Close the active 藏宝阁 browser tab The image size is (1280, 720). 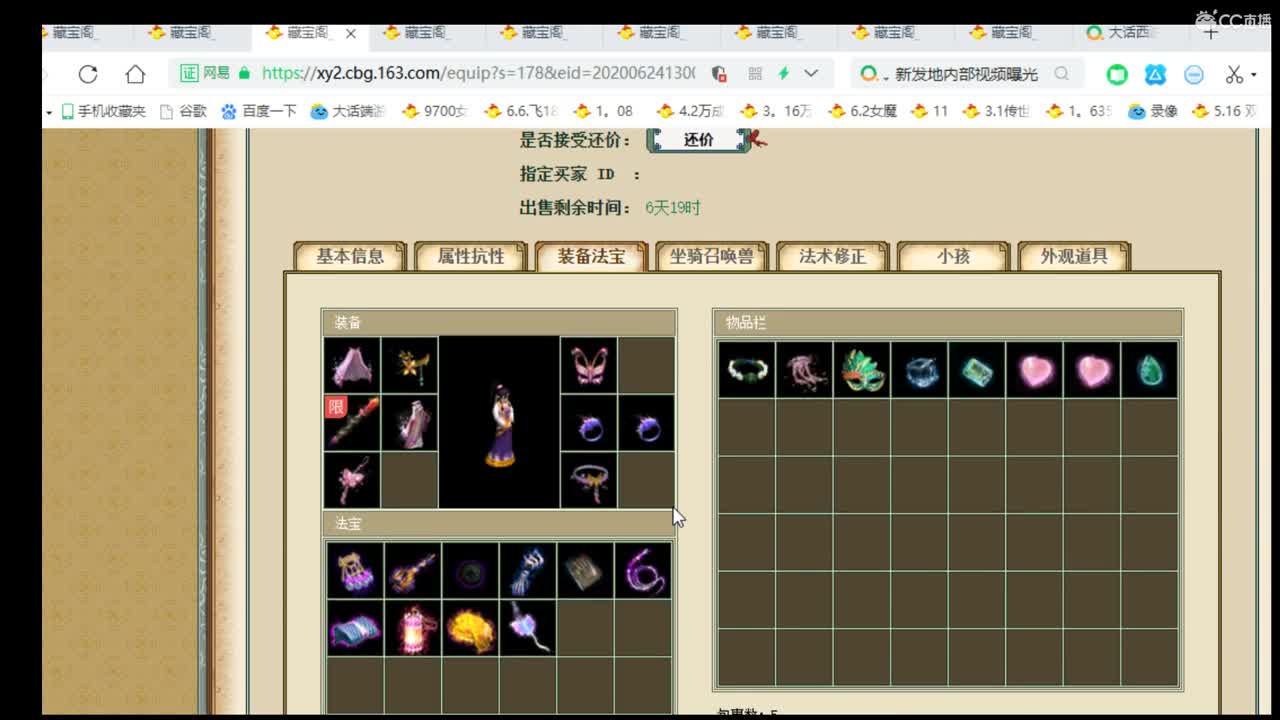351,33
